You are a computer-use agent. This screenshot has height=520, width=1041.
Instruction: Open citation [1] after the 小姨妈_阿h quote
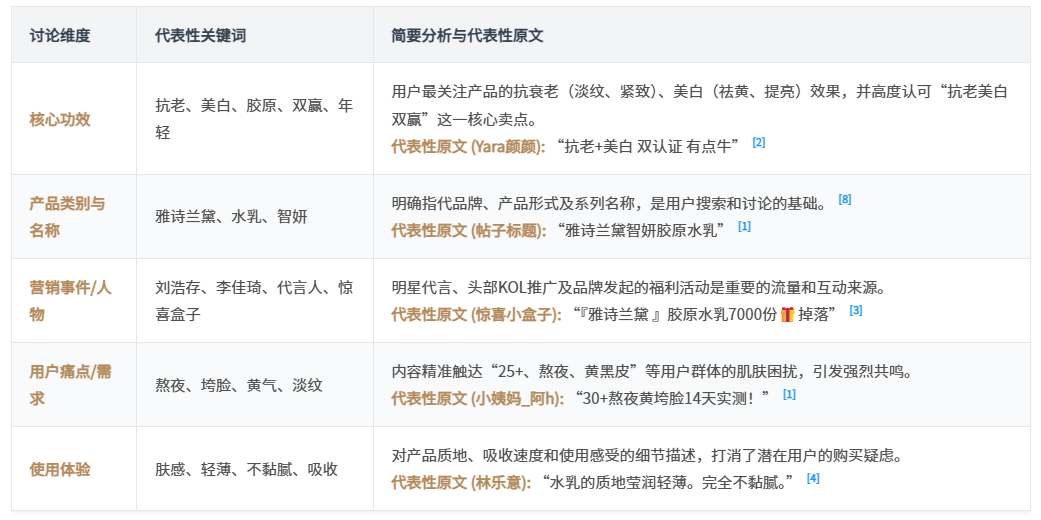click(x=789, y=395)
